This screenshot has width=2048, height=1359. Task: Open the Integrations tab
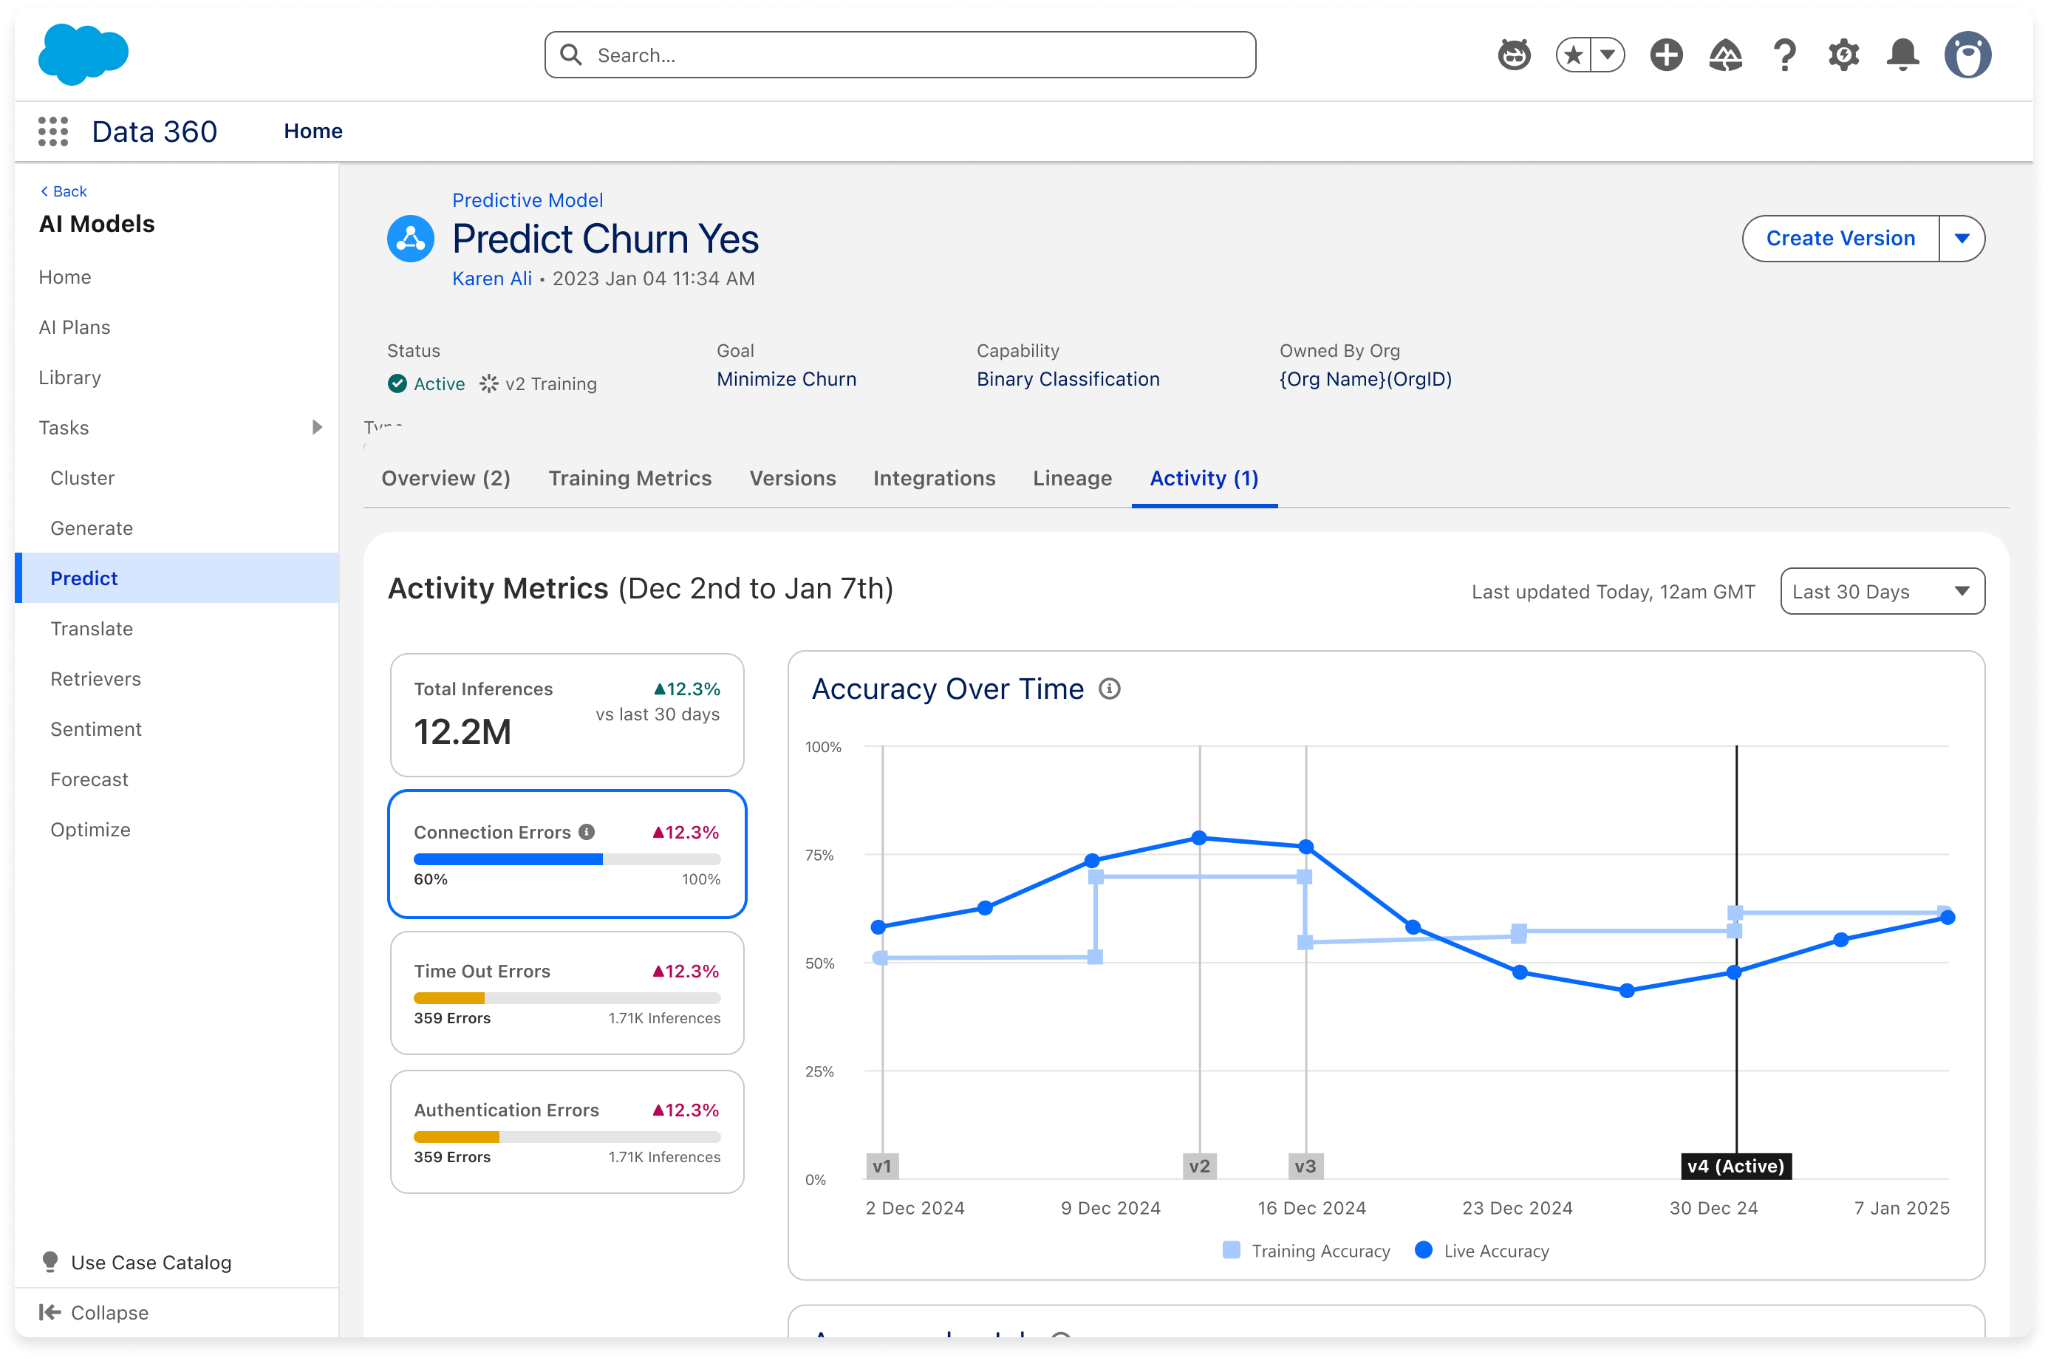[x=934, y=478]
